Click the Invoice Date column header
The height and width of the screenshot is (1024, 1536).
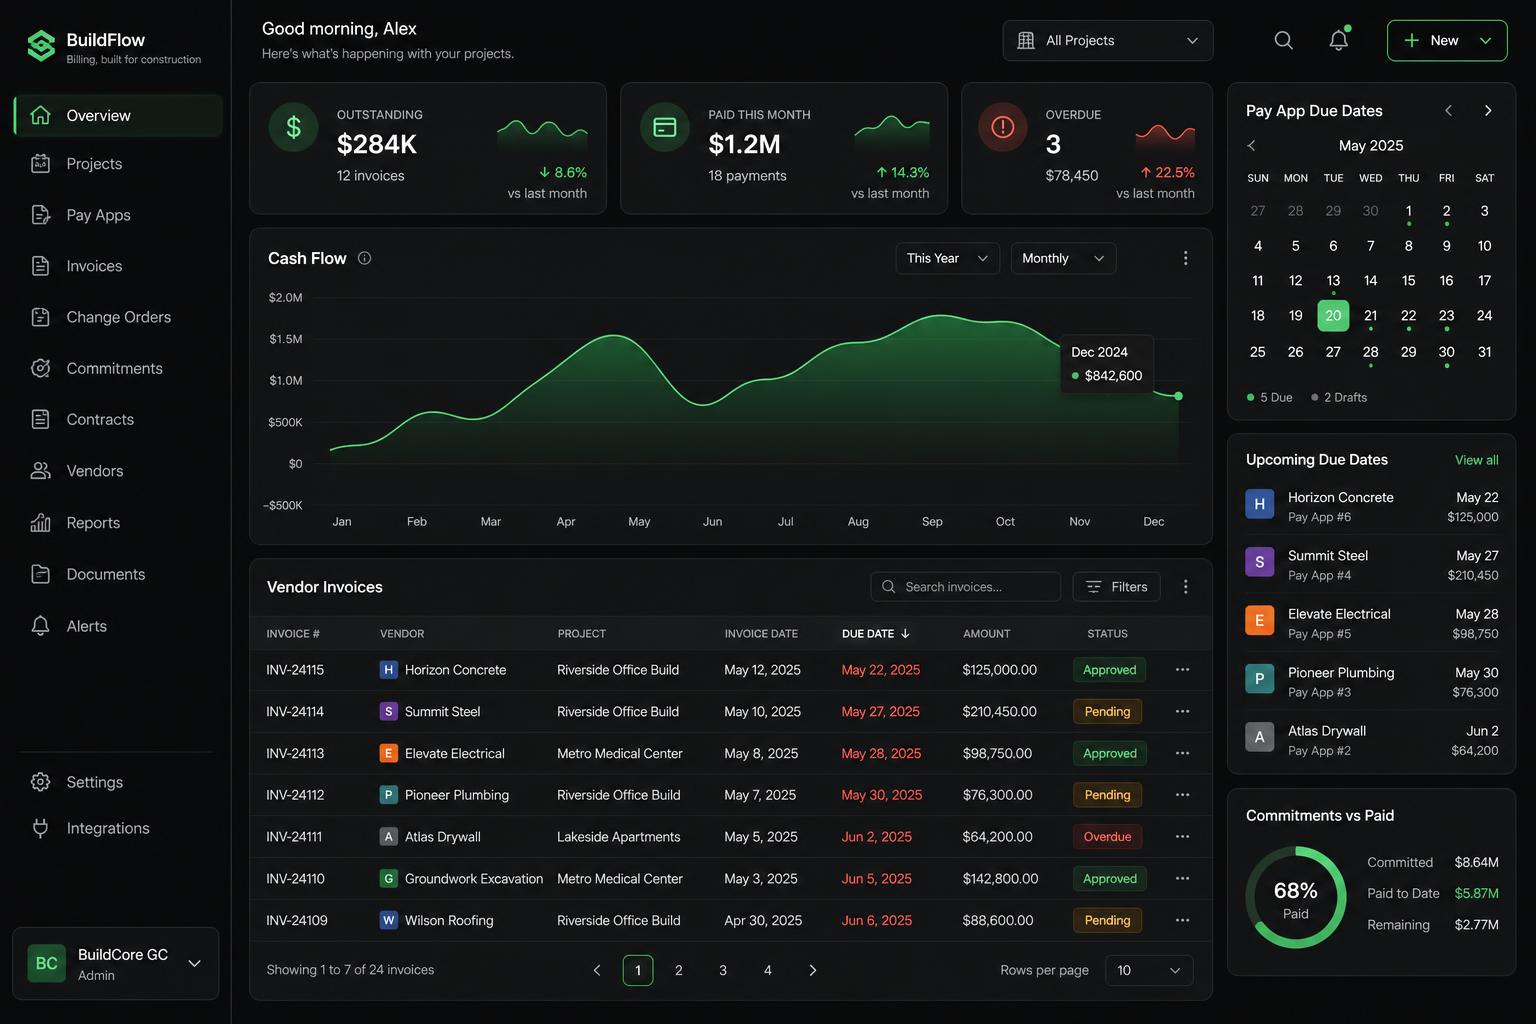tap(761, 634)
